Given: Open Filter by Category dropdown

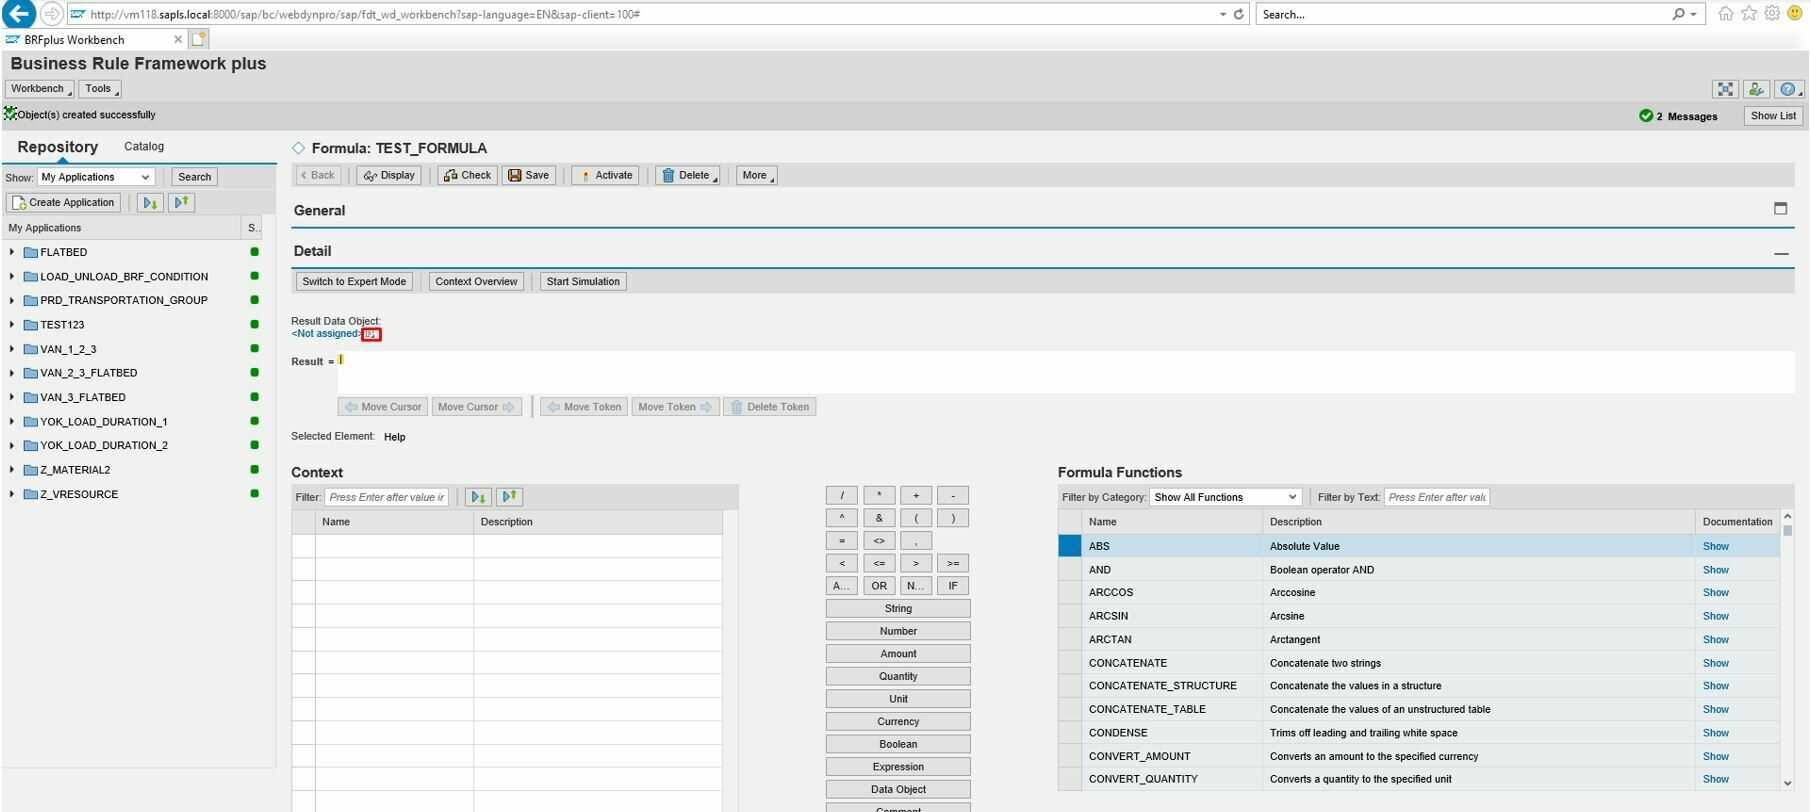Looking at the screenshot, I should [x=1225, y=497].
